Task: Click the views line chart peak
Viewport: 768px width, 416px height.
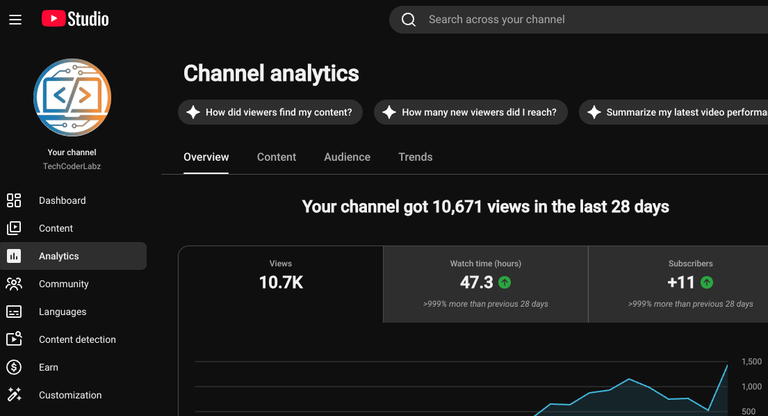Action: click(x=727, y=366)
